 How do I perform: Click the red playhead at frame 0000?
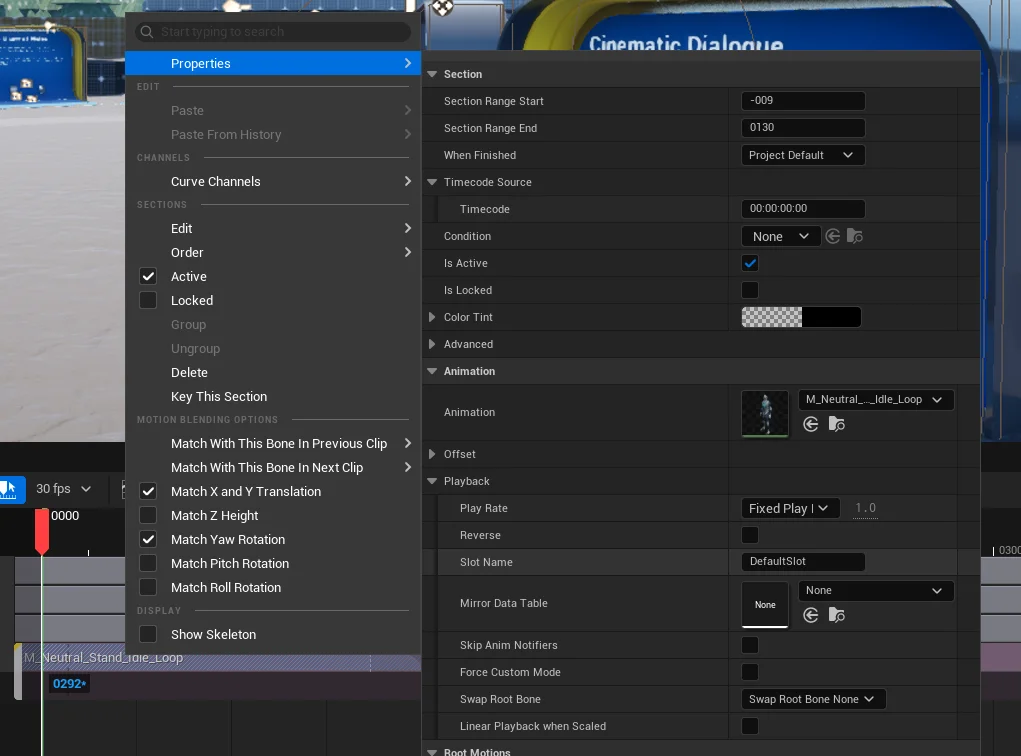[x=42, y=530]
